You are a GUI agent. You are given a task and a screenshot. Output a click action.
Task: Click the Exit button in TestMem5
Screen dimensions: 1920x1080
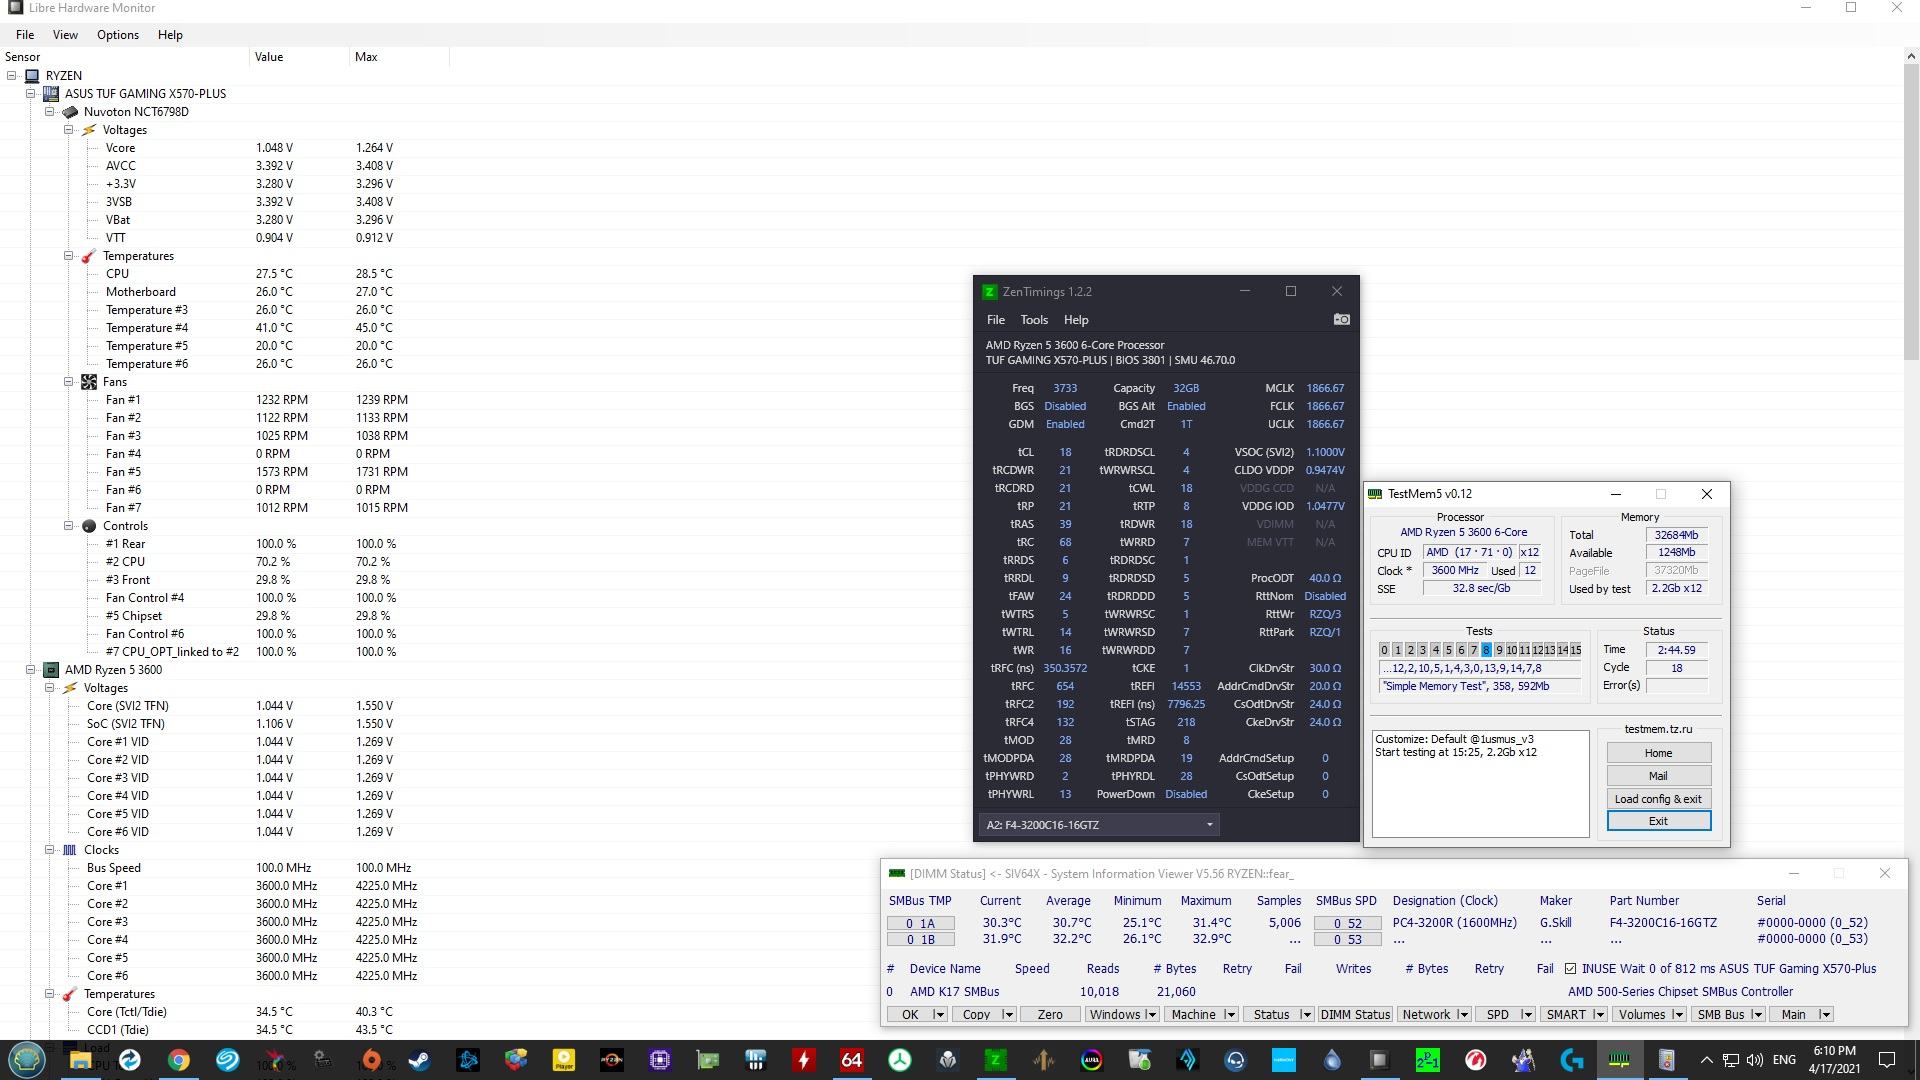point(1658,821)
